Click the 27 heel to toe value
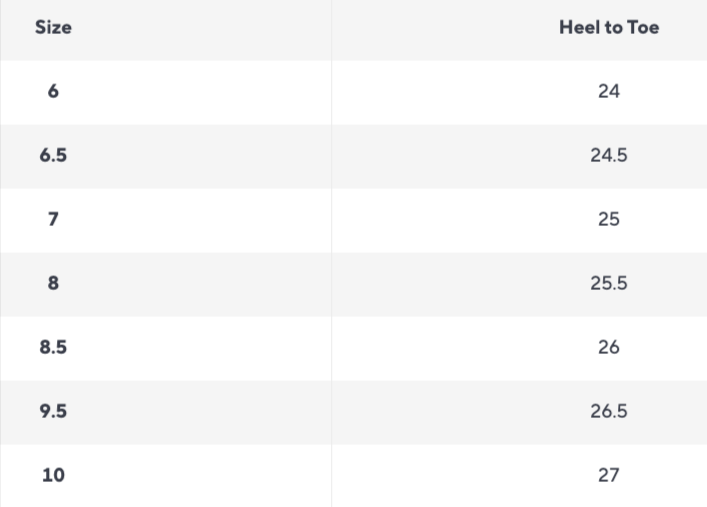Viewport: 707px width, 507px height. coord(608,475)
